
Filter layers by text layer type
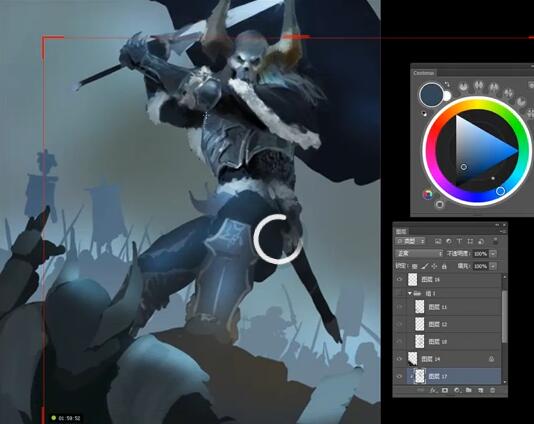pyautogui.click(x=459, y=241)
